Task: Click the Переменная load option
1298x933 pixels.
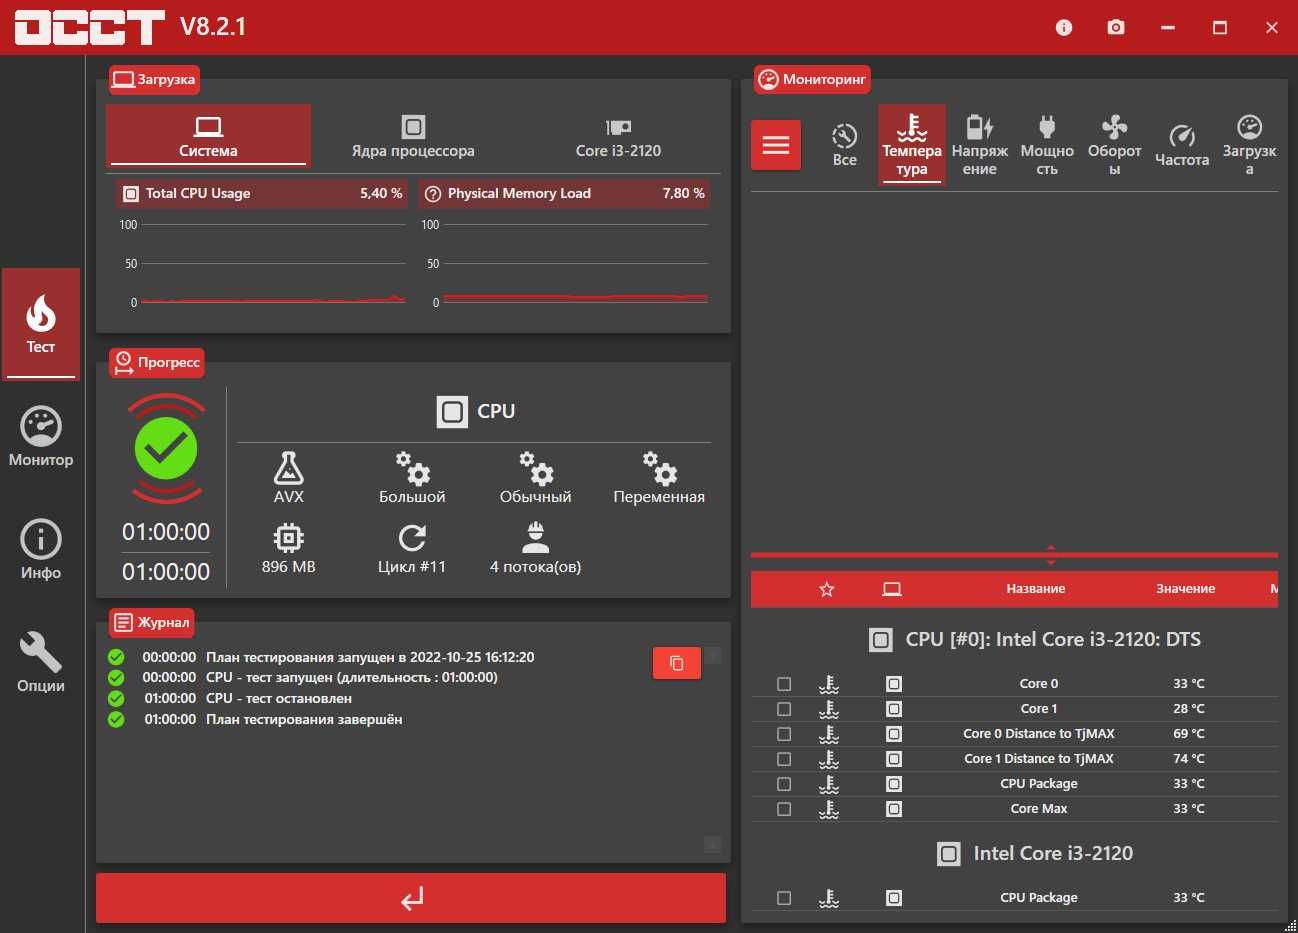Action: click(x=659, y=477)
